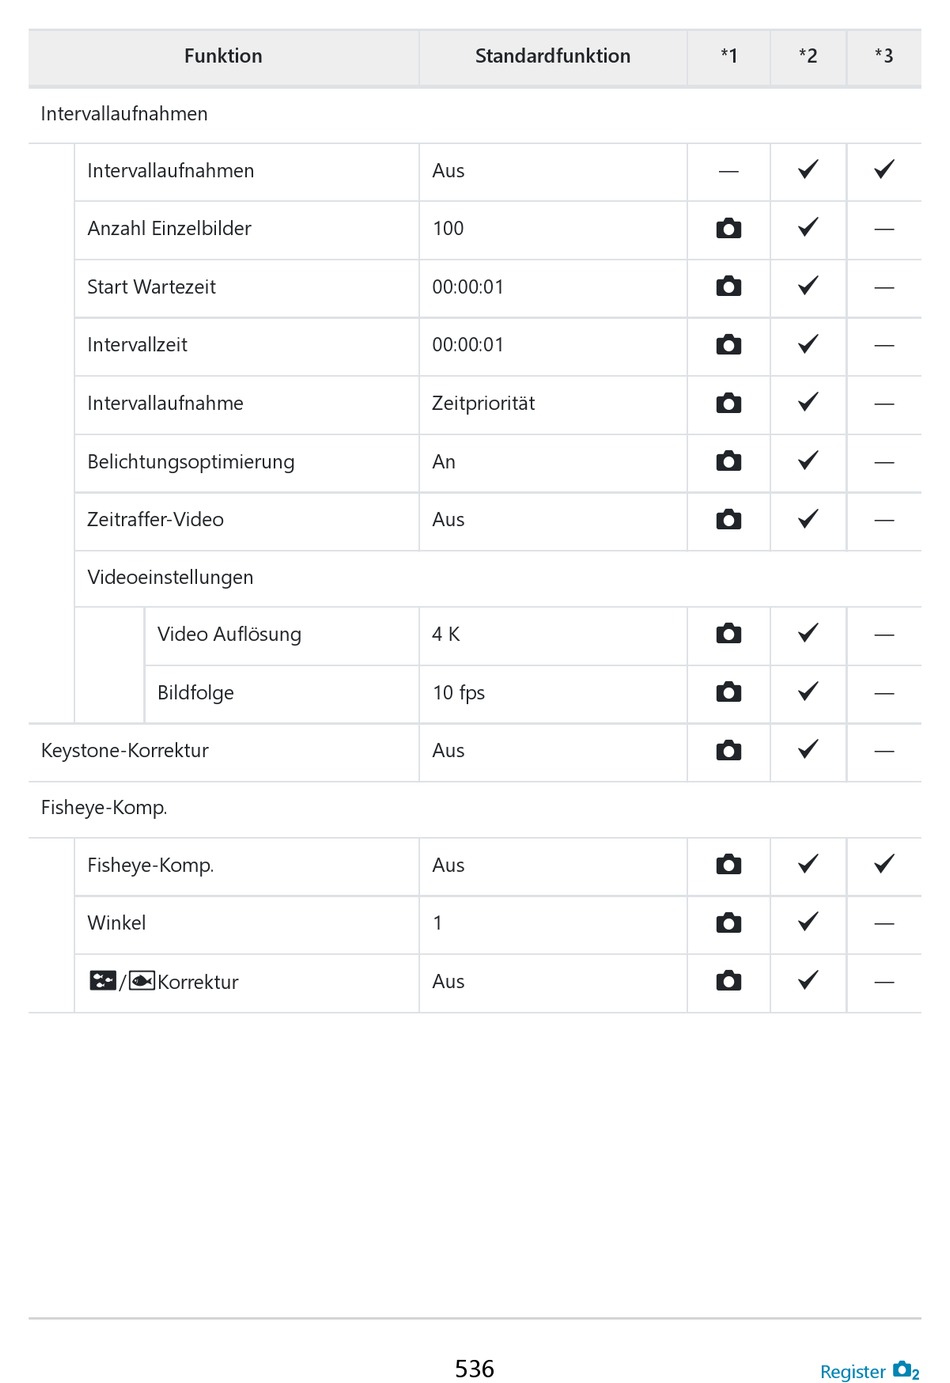
Task: Click the camera icon in Keystone-Korrektur row
Action: (728, 750)
